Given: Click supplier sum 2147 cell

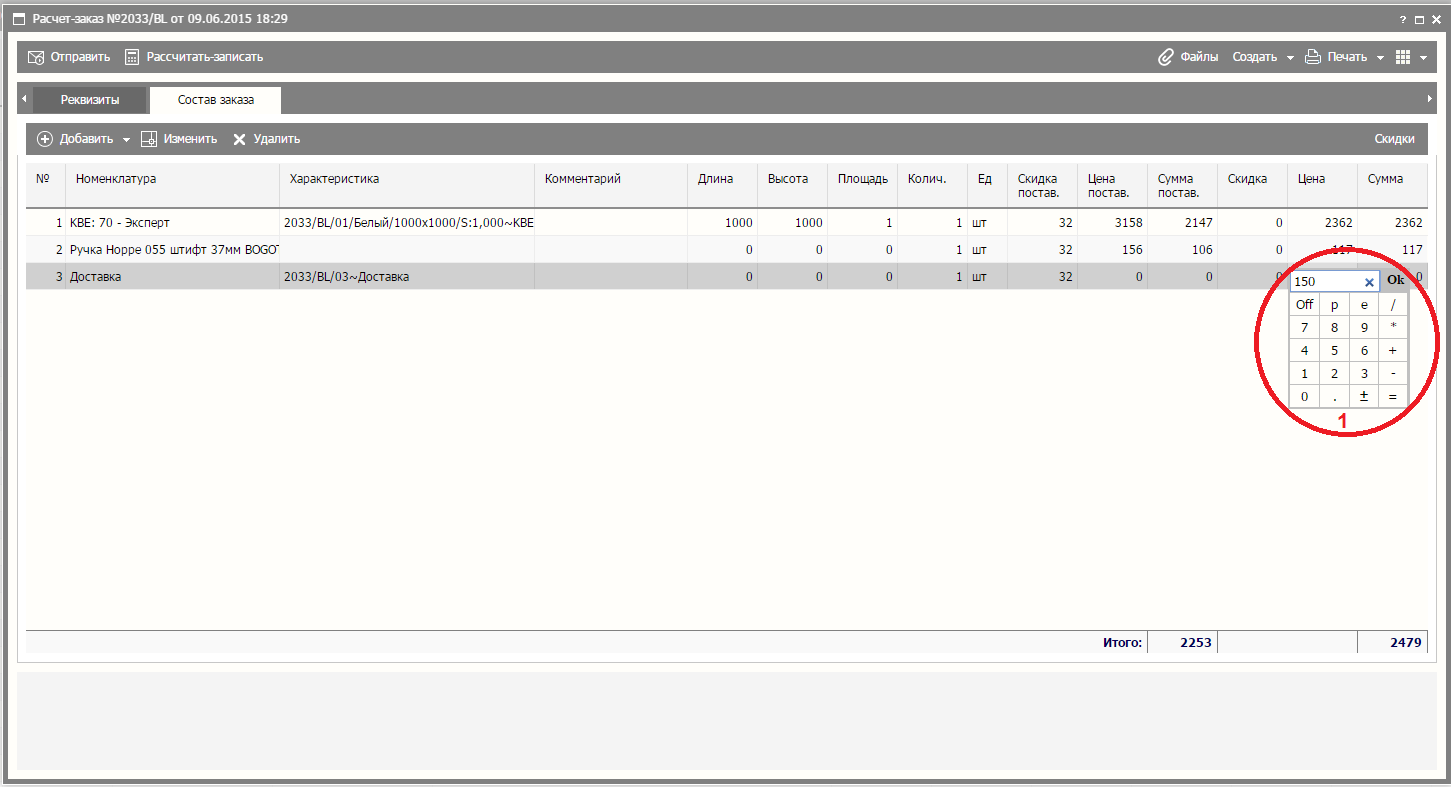Looking at the screenshot, I should (x=1182, y=223).
